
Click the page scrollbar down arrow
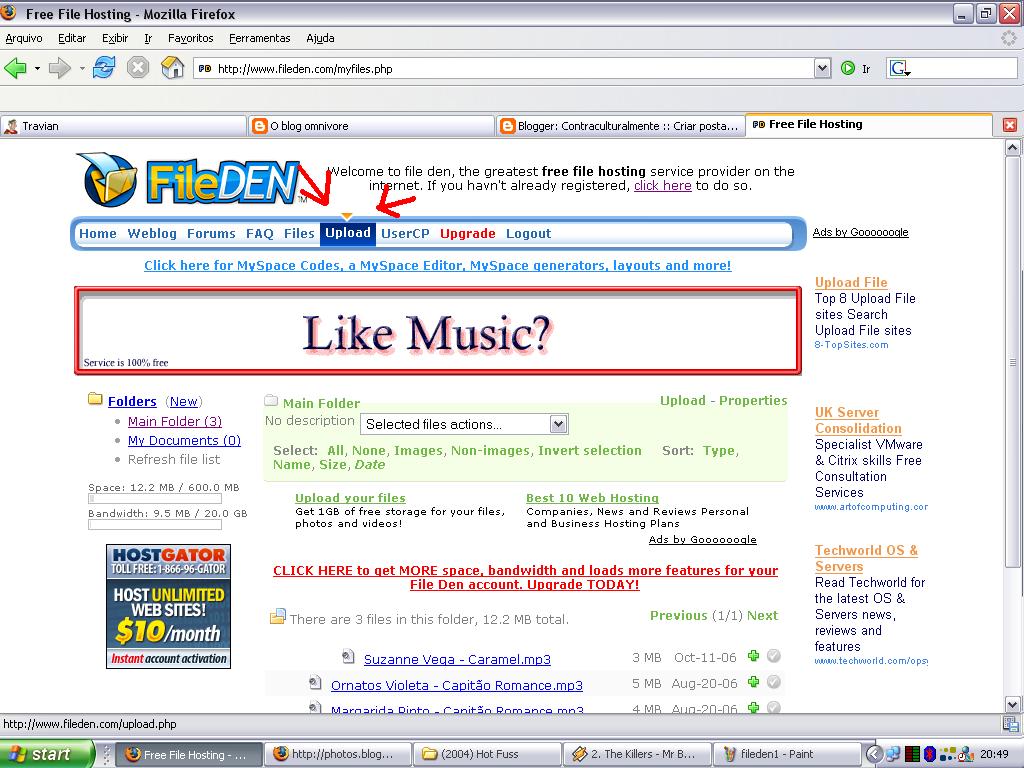(1012, 704)
